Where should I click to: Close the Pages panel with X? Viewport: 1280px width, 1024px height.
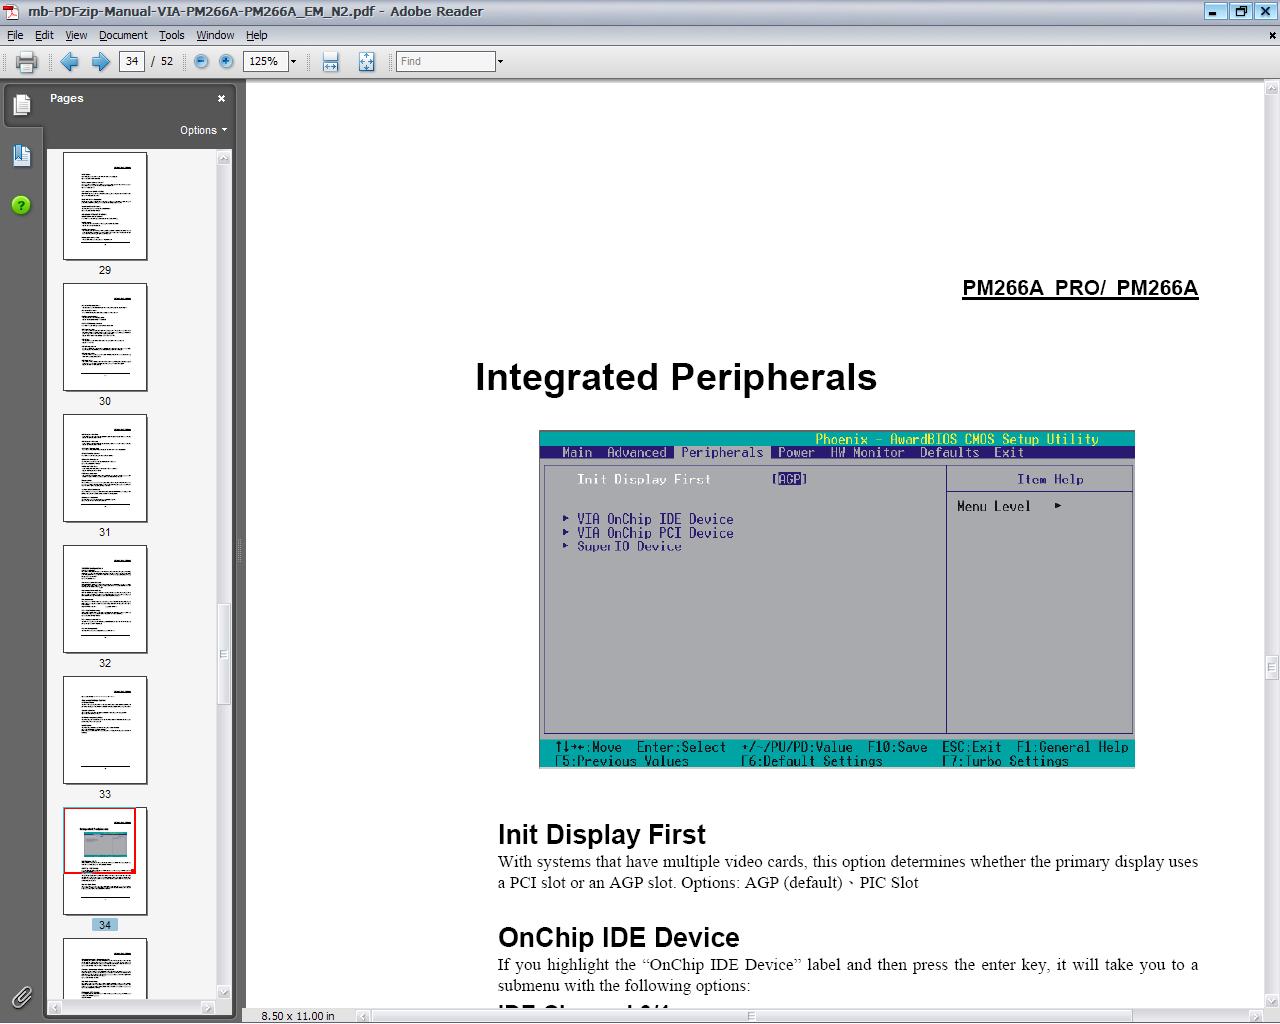point(222,98)
